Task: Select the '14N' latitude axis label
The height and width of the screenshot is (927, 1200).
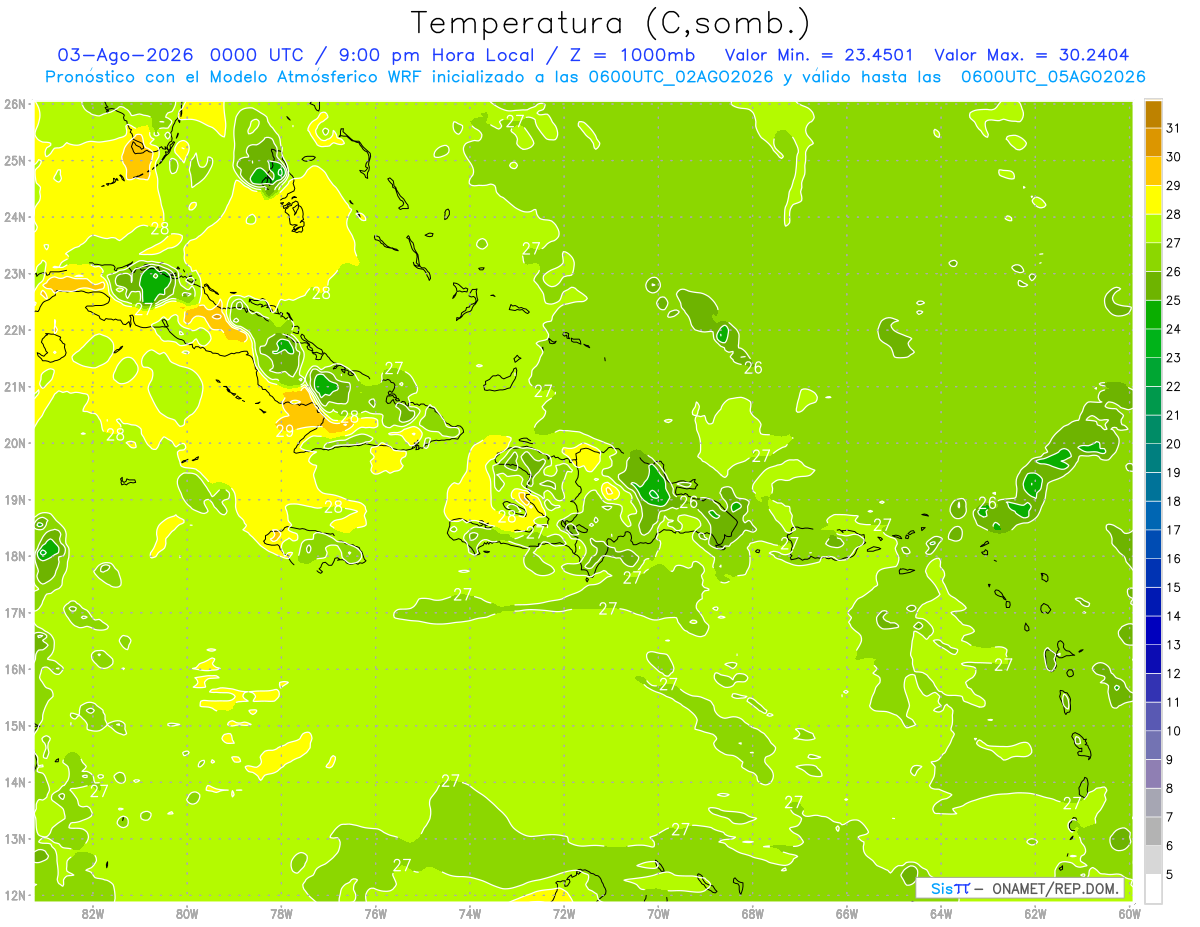Action: coord(15,782)
